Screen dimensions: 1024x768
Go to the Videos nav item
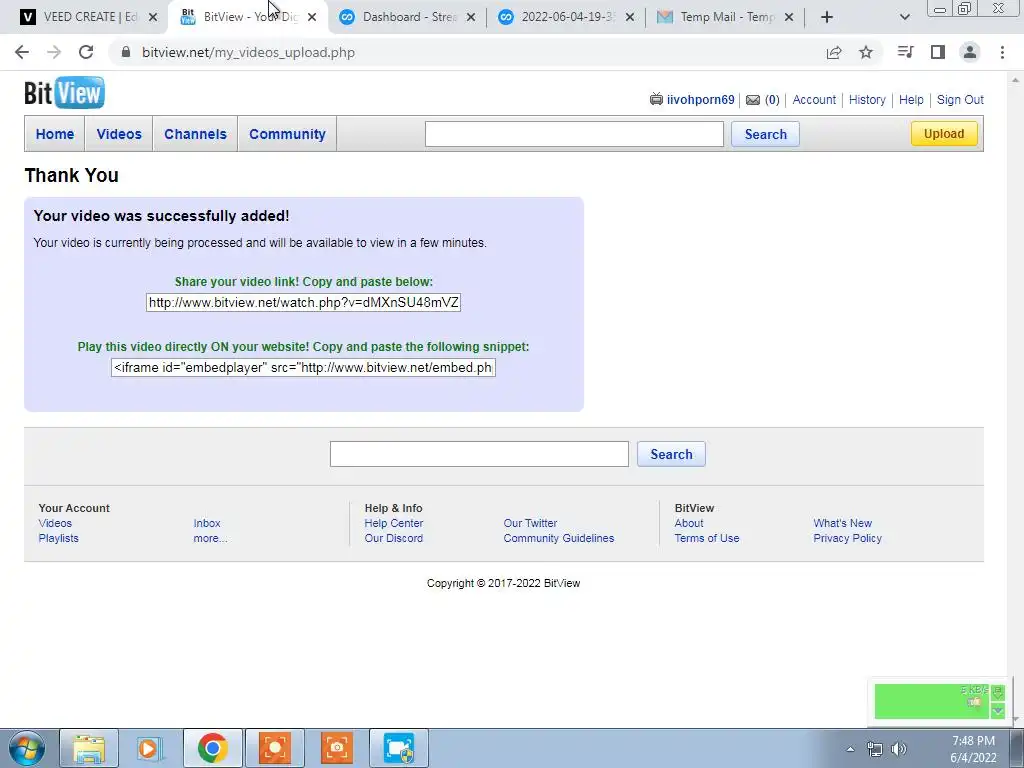click(119, 134)
